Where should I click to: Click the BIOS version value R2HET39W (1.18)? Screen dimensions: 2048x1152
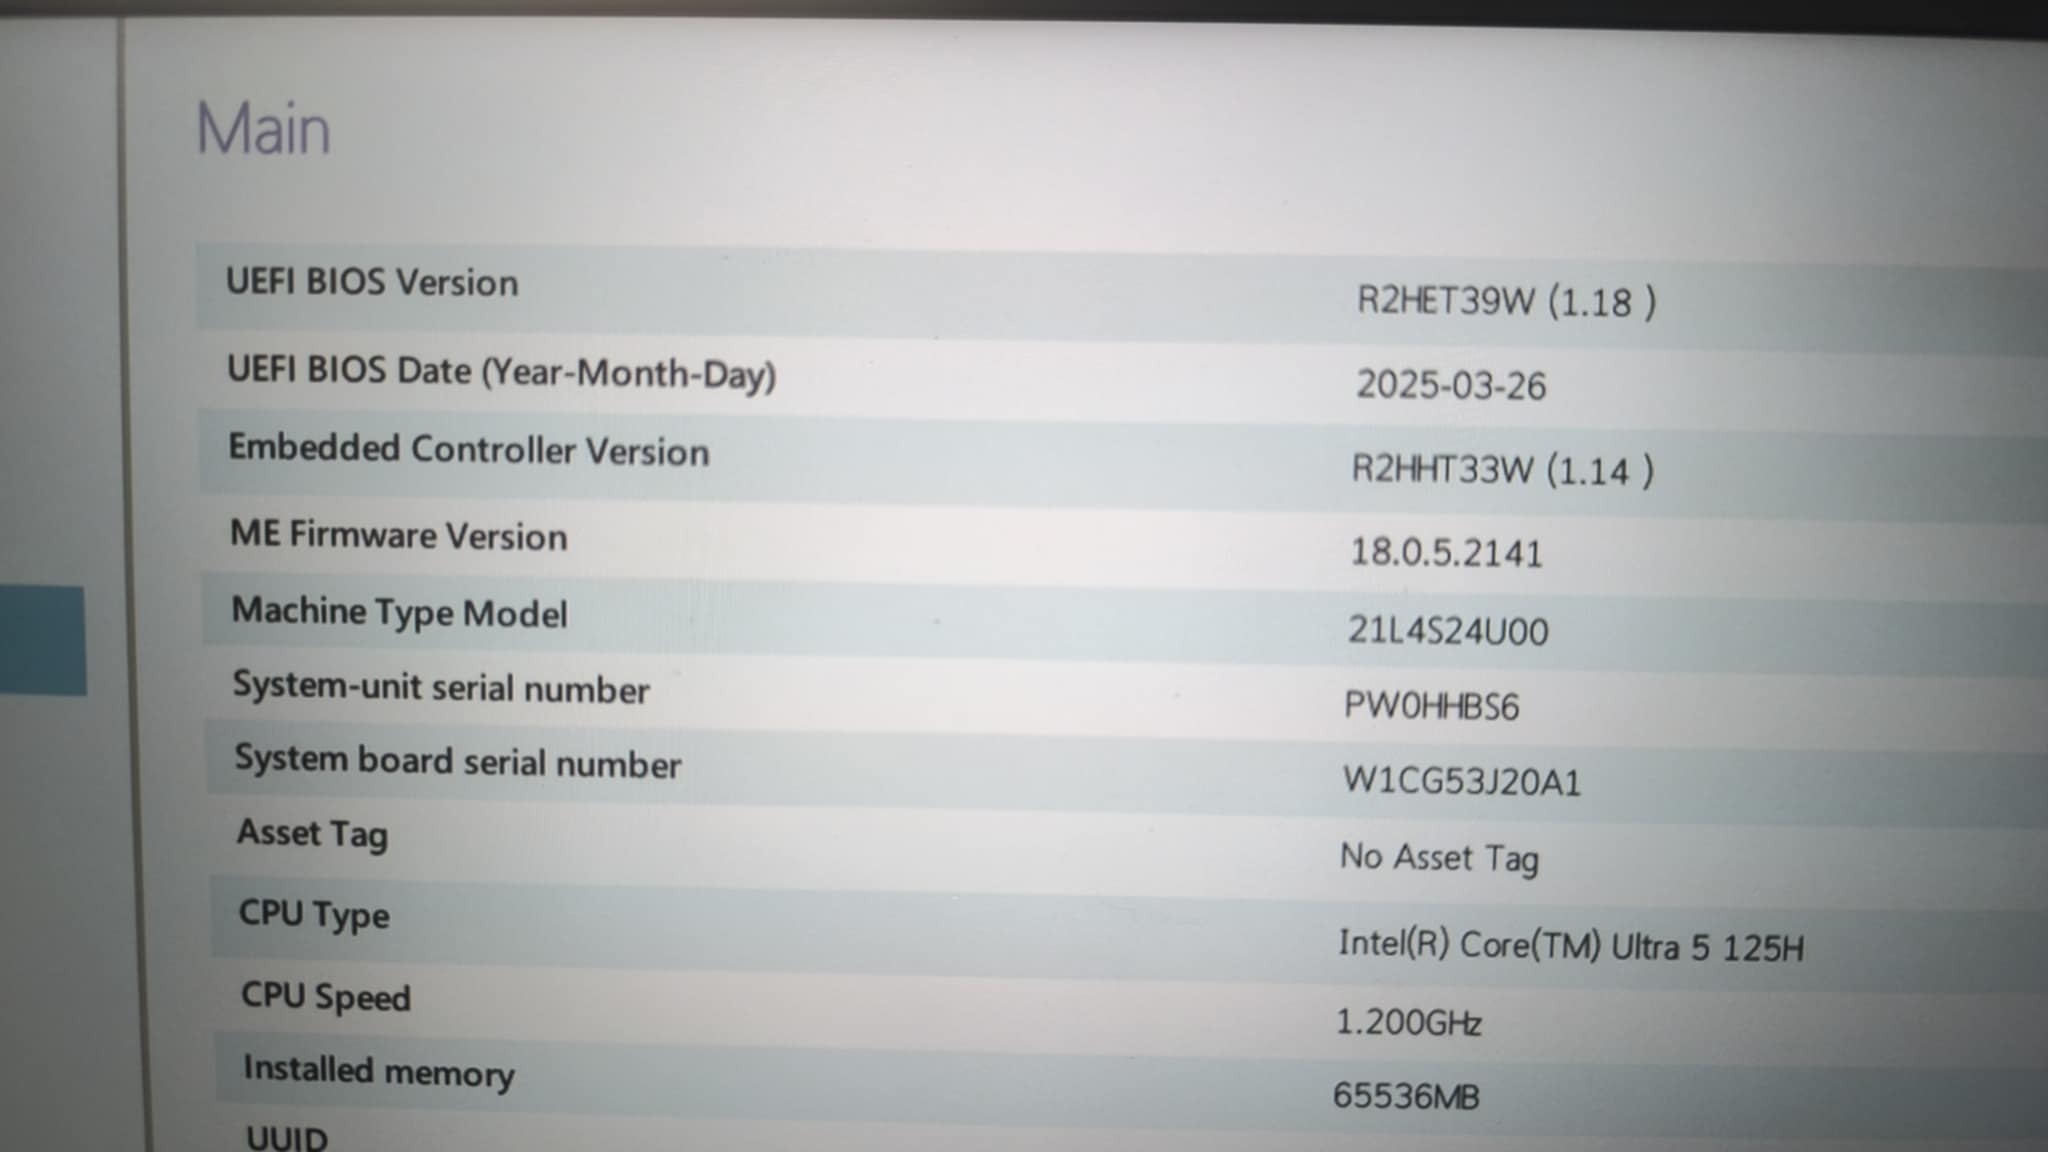pyautogui.click(x=1505, y=301)
